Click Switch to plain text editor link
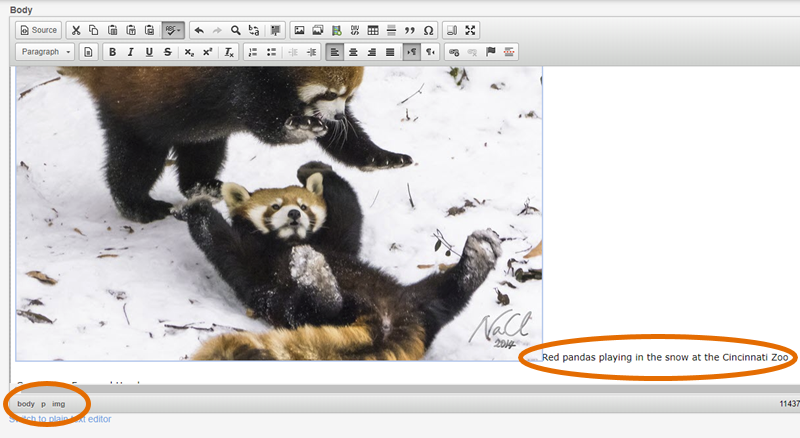This screenshot has height=438, width=800. coord(60,419)
